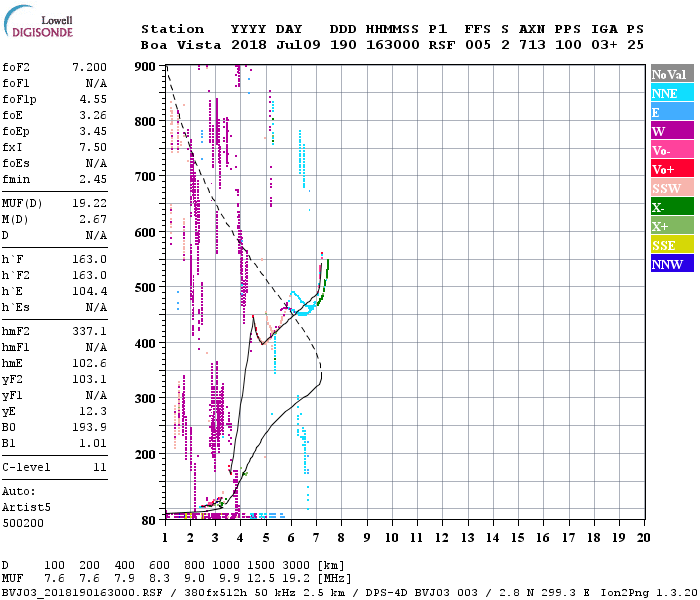Click the 500200 version number
The height and width of the screenshot is (600, 700).
click(x=23, y=523)
